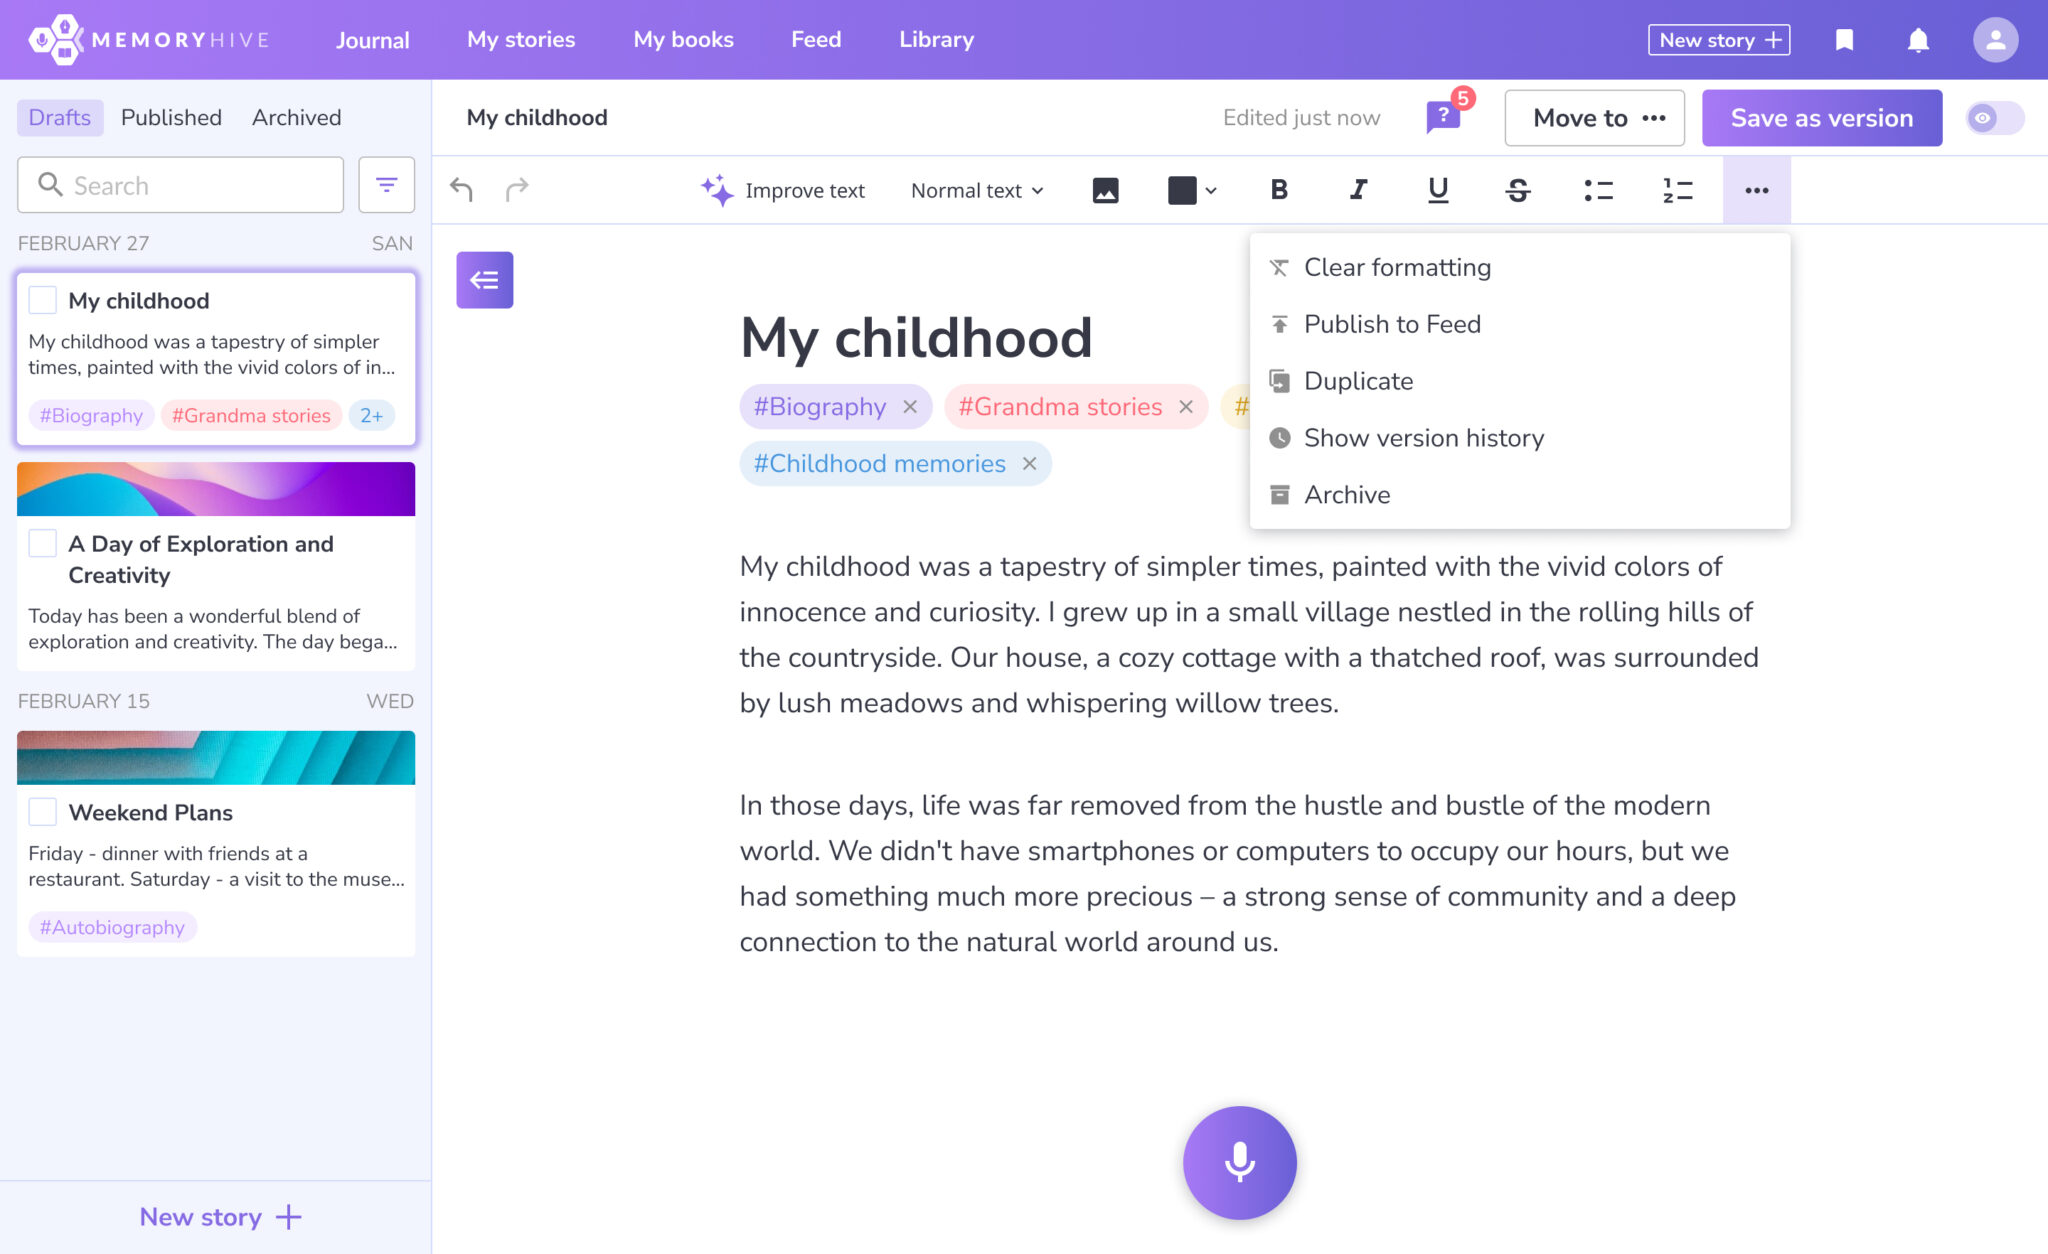Viewport: 2048px width, 1254px height.
Task: Toggle the preview eye switch
Action: (x=1993, y=117)
